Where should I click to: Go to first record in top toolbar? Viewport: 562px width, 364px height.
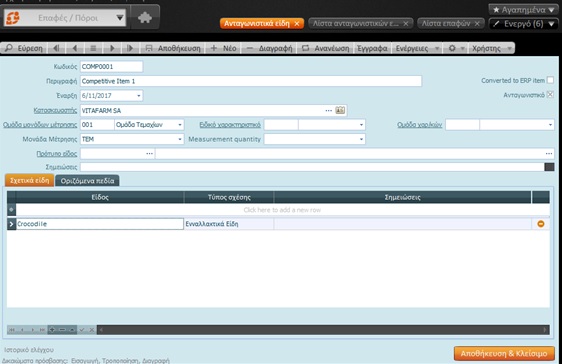(x=56, y=48)
